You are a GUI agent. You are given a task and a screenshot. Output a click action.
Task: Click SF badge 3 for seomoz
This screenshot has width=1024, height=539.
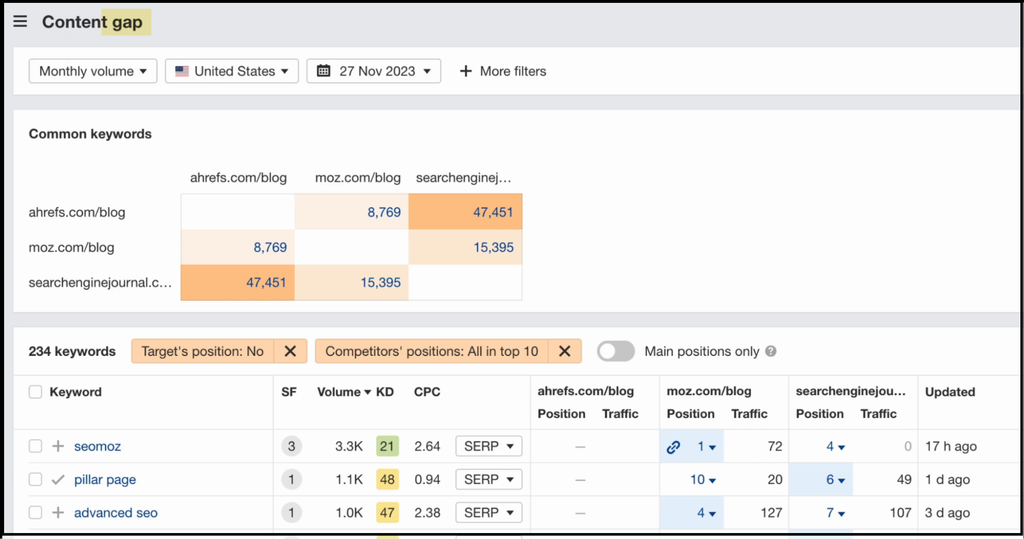click(291, 446)
